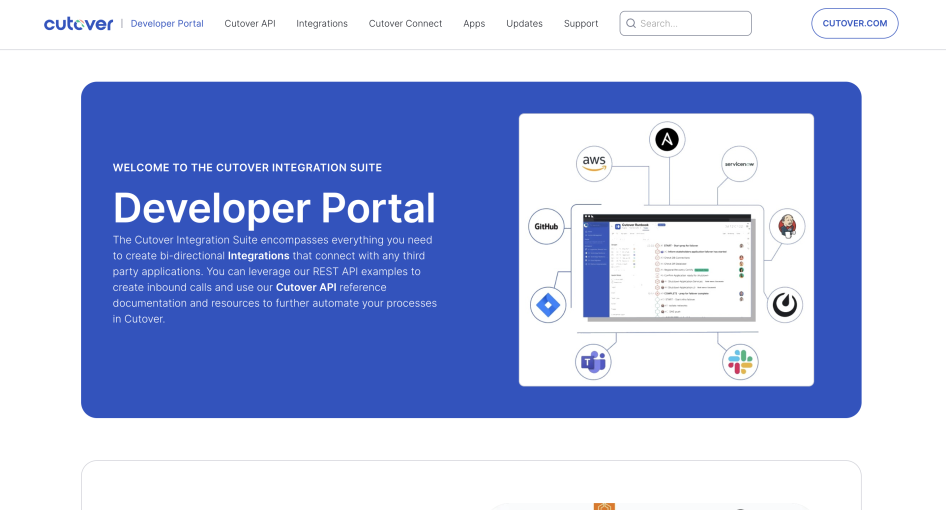Click the 'WELCOME TO THE CUTOVER INTEGRATION SUITE' text
This screenshot has height=510, width=946.
click(247, 168)
